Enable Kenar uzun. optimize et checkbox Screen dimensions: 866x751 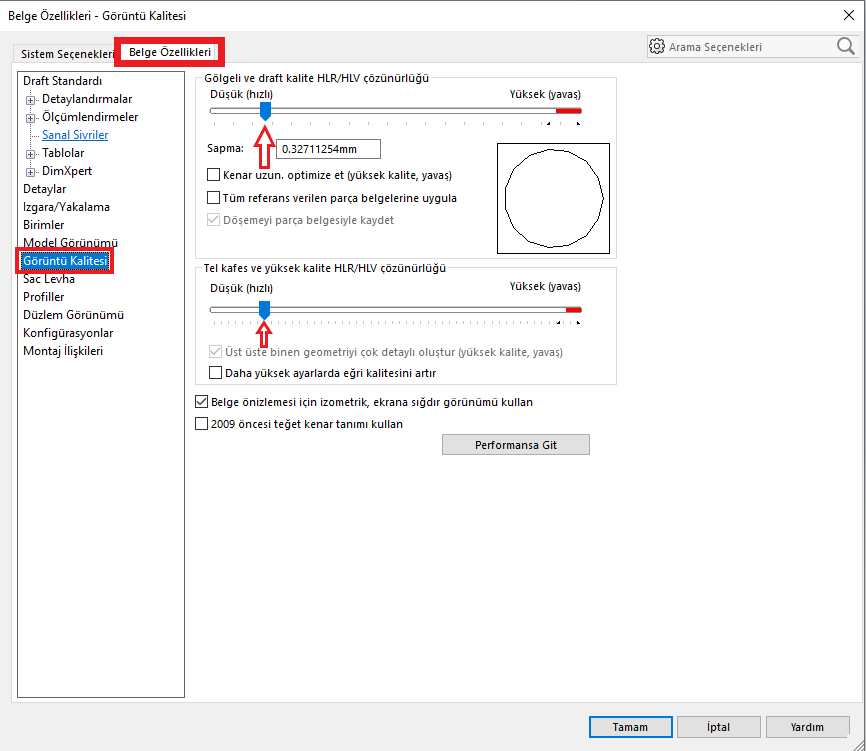point(213,175)
